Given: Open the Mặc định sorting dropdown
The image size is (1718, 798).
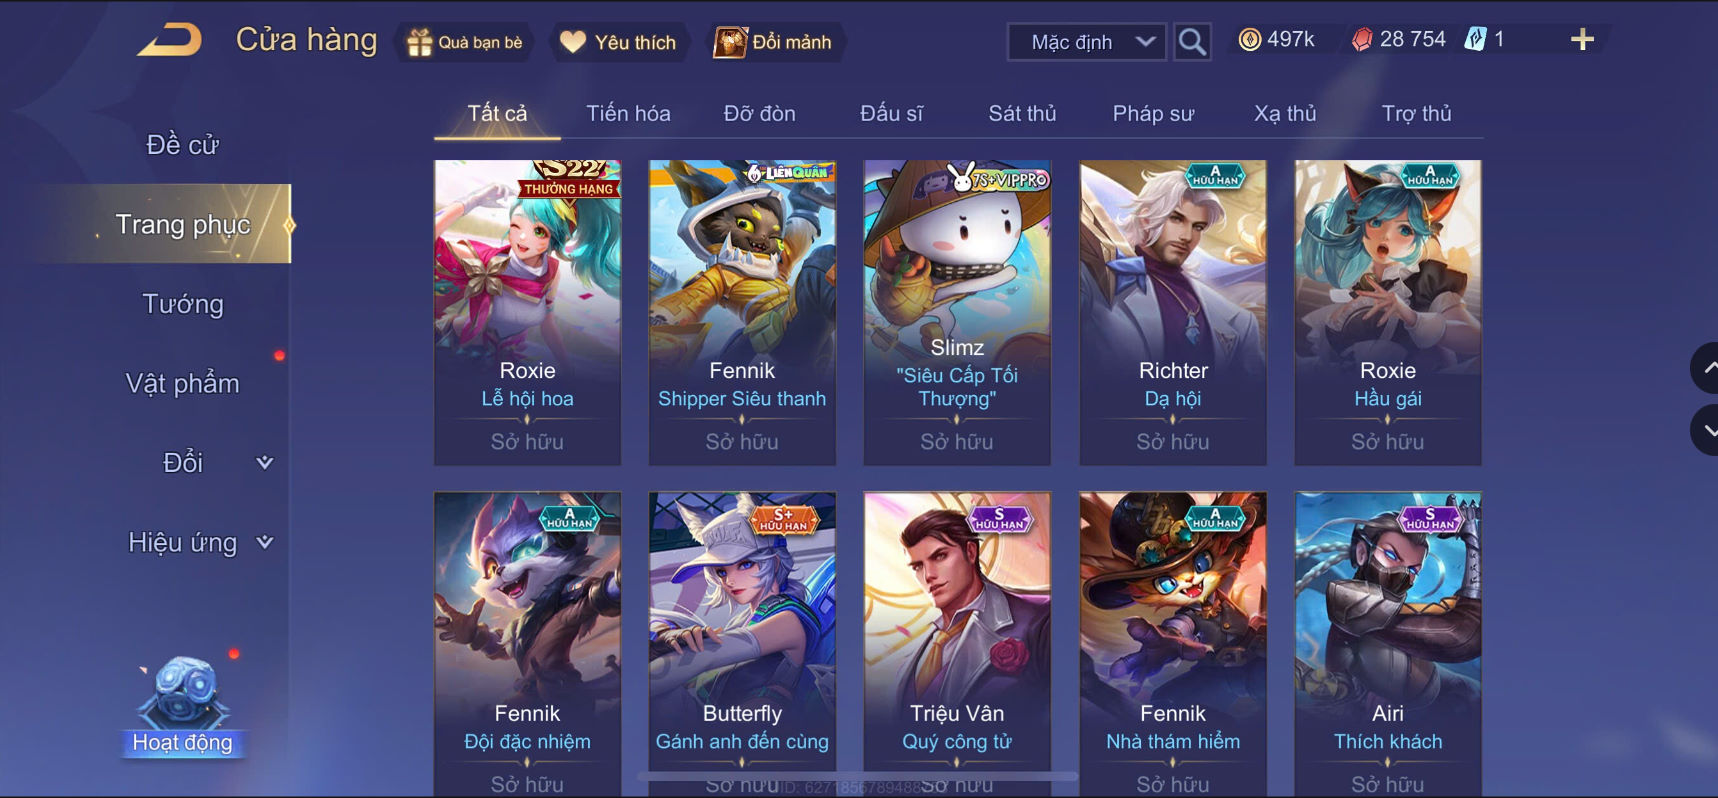Looking at the screenshot, I should click(1087, 42).
